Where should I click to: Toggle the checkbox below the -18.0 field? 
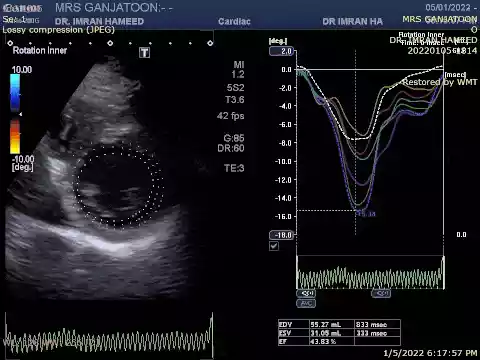click(274, 246)
